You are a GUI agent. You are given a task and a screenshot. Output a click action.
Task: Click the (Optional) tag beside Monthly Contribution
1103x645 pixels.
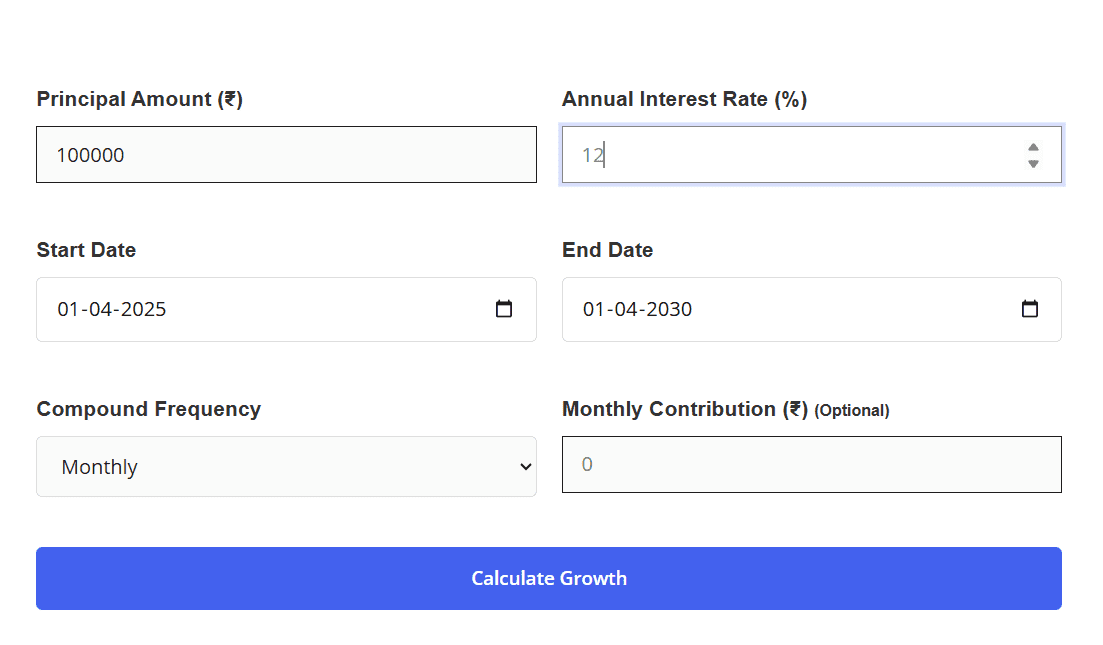852,410
